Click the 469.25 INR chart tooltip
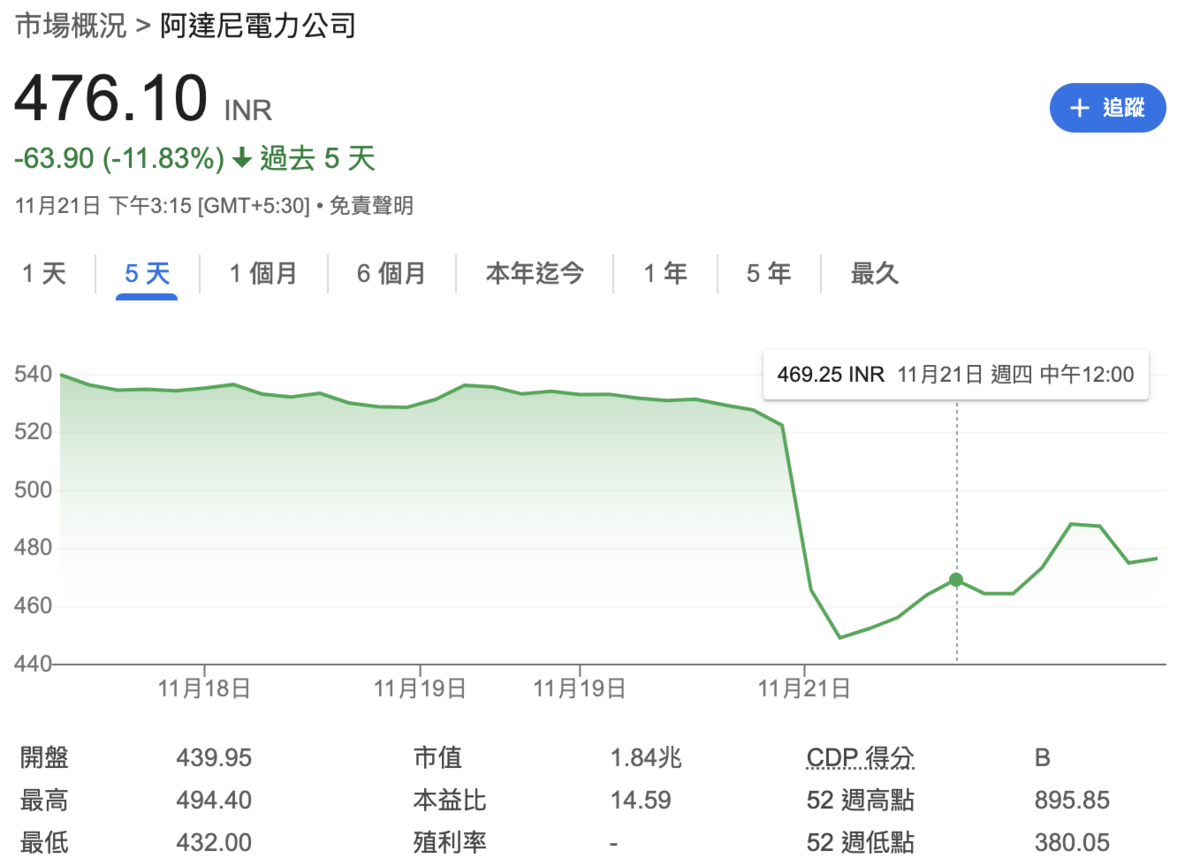1200x866 pixels. (x=955, y=374)
